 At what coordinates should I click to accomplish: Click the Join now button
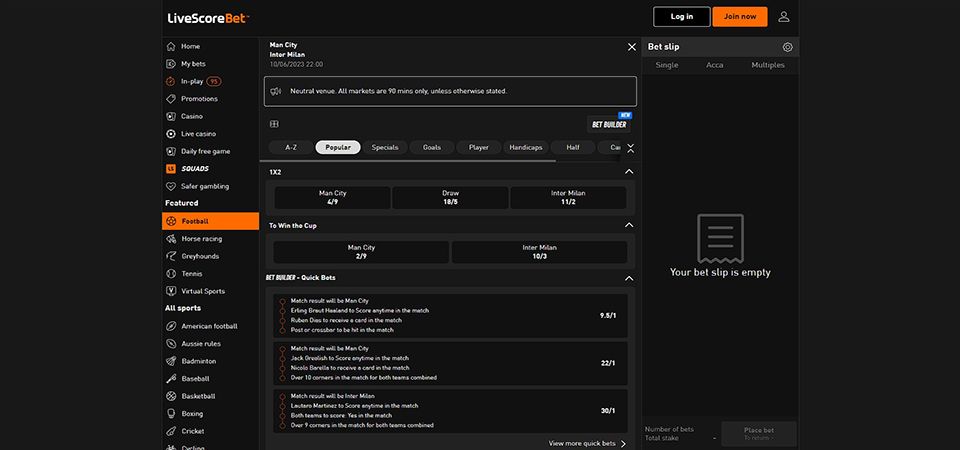[x=740, y=17]
